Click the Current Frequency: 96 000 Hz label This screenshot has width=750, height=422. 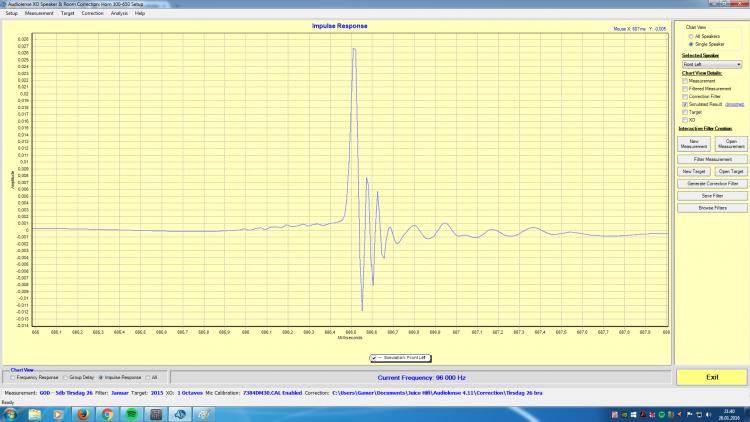point(421,378)
